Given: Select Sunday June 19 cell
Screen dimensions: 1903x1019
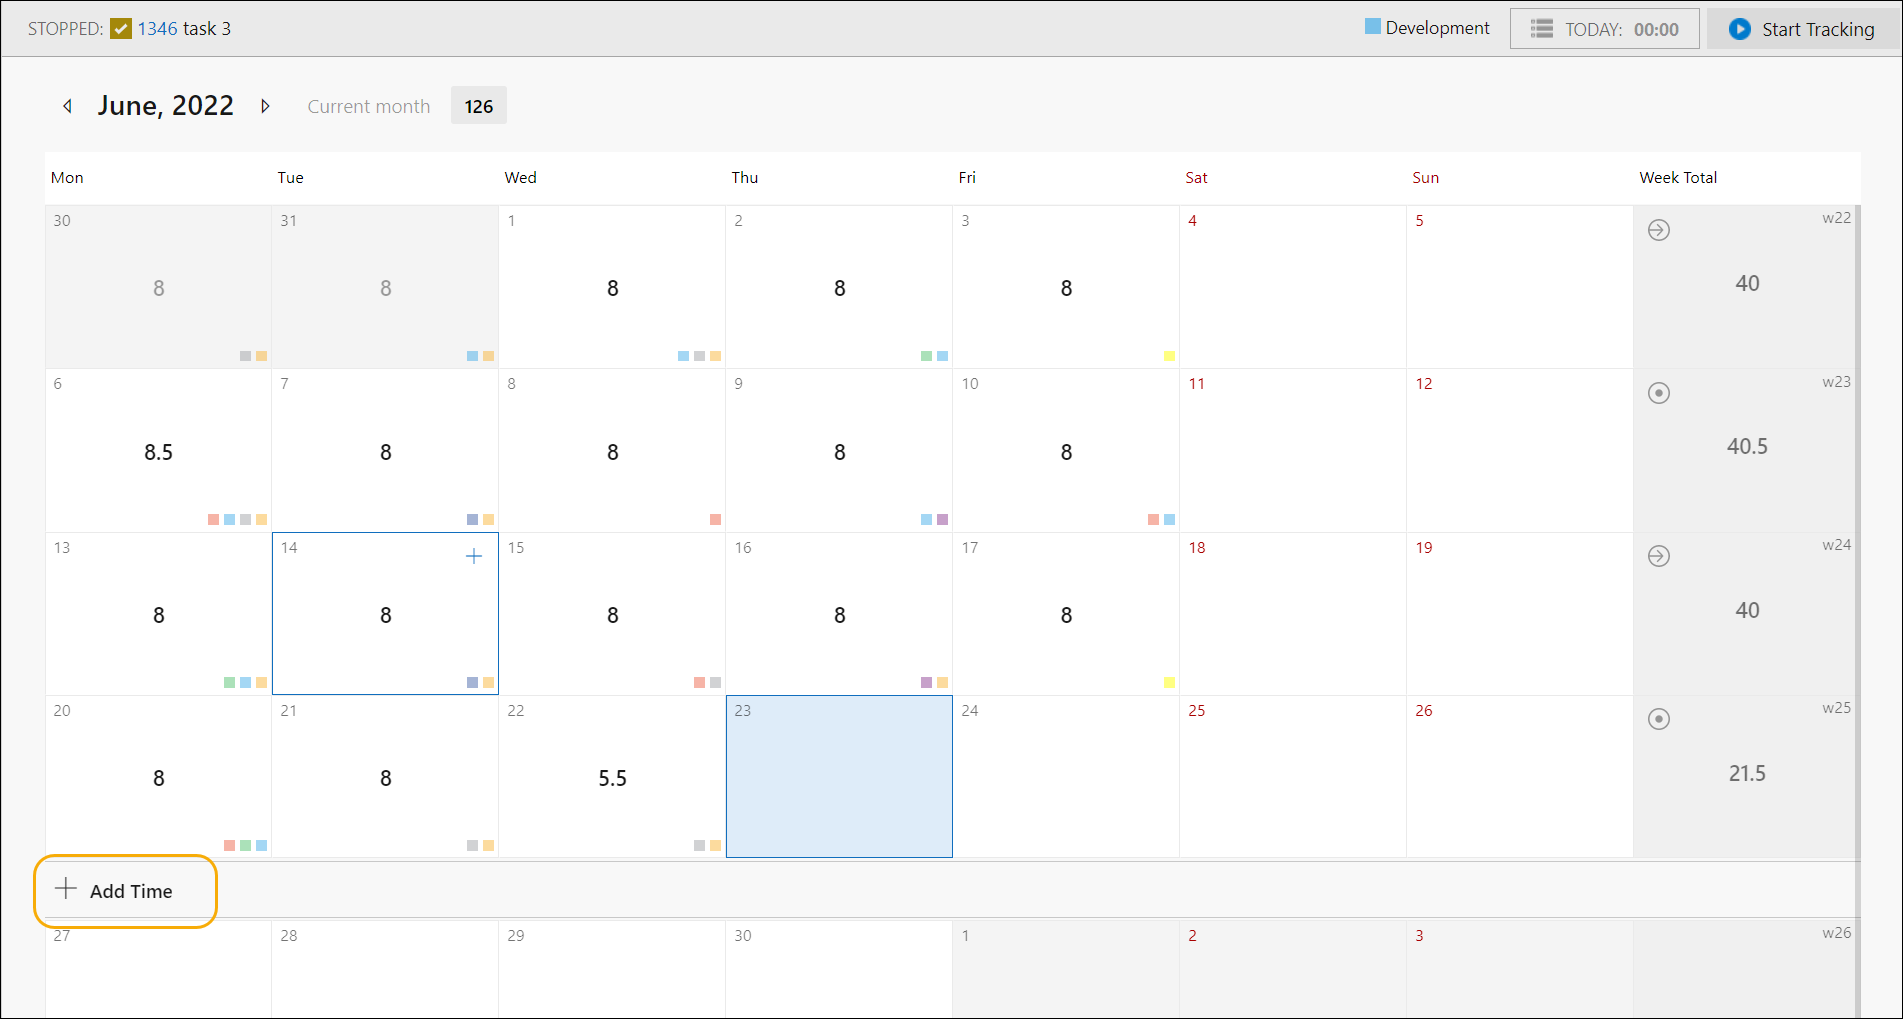Looking at the screenshot, I should point(1520,614).
